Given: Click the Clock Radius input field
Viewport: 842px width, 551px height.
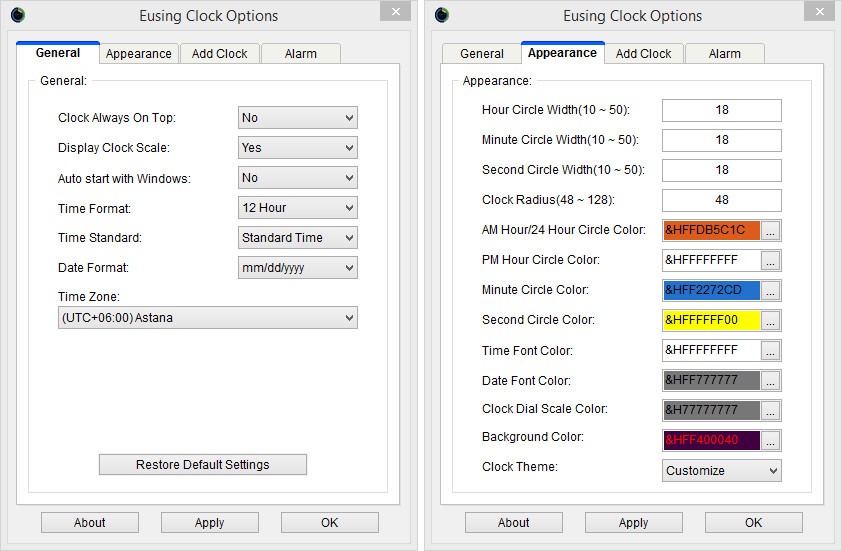Looking at the screenshot, I should pos(722,200).
